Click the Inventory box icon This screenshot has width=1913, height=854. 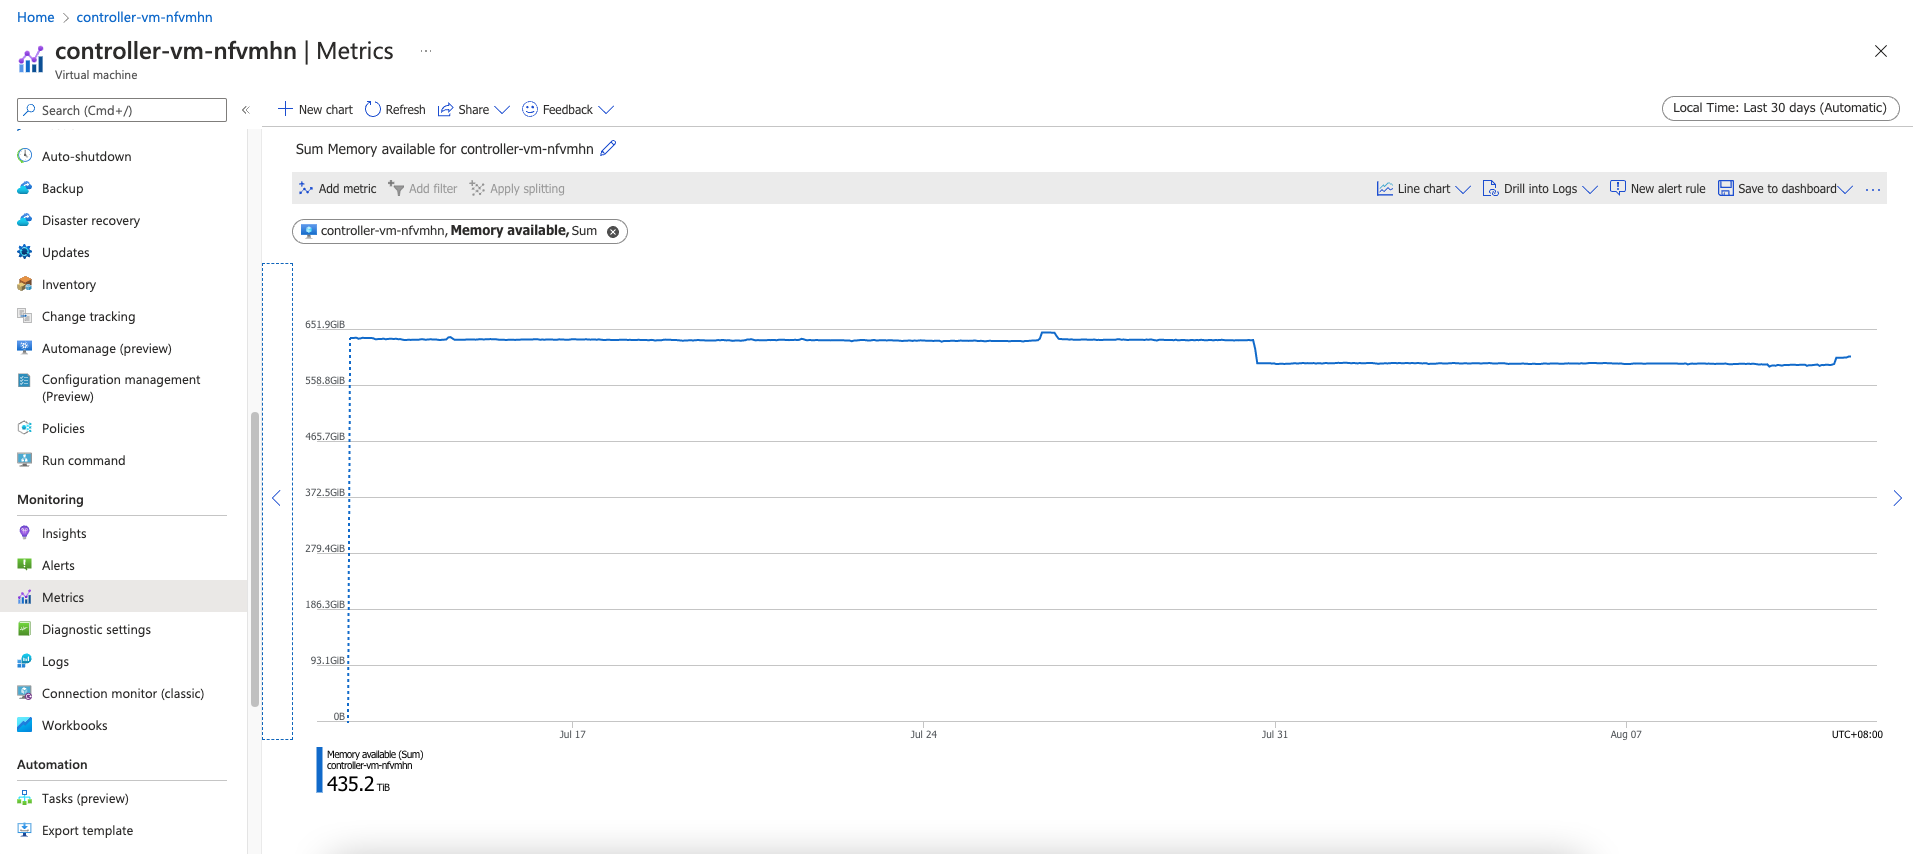point(25,284)
